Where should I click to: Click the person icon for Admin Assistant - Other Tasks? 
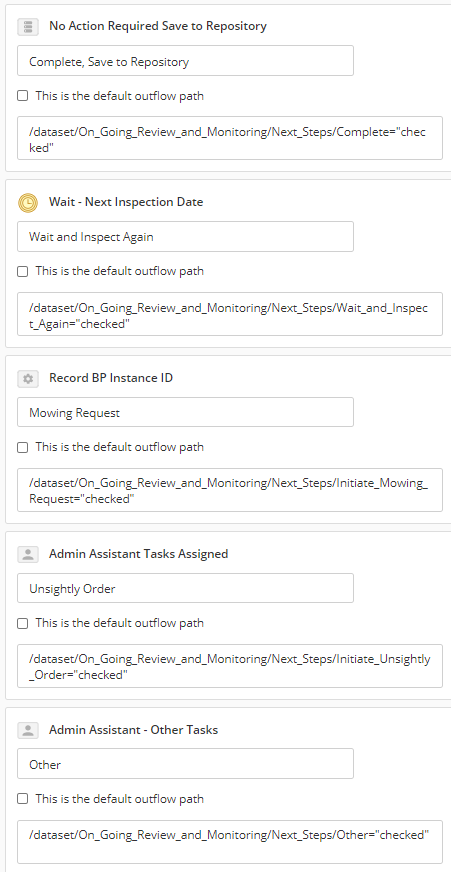click(28, 730)
